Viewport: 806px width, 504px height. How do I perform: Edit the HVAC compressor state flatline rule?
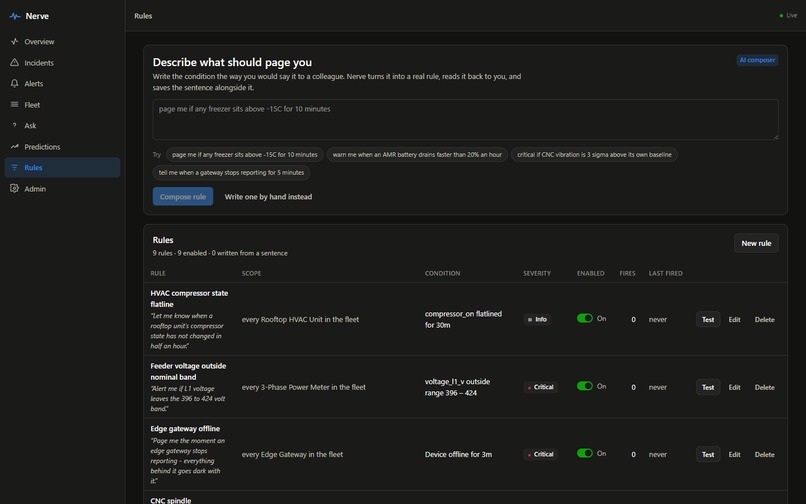[735, 319]
